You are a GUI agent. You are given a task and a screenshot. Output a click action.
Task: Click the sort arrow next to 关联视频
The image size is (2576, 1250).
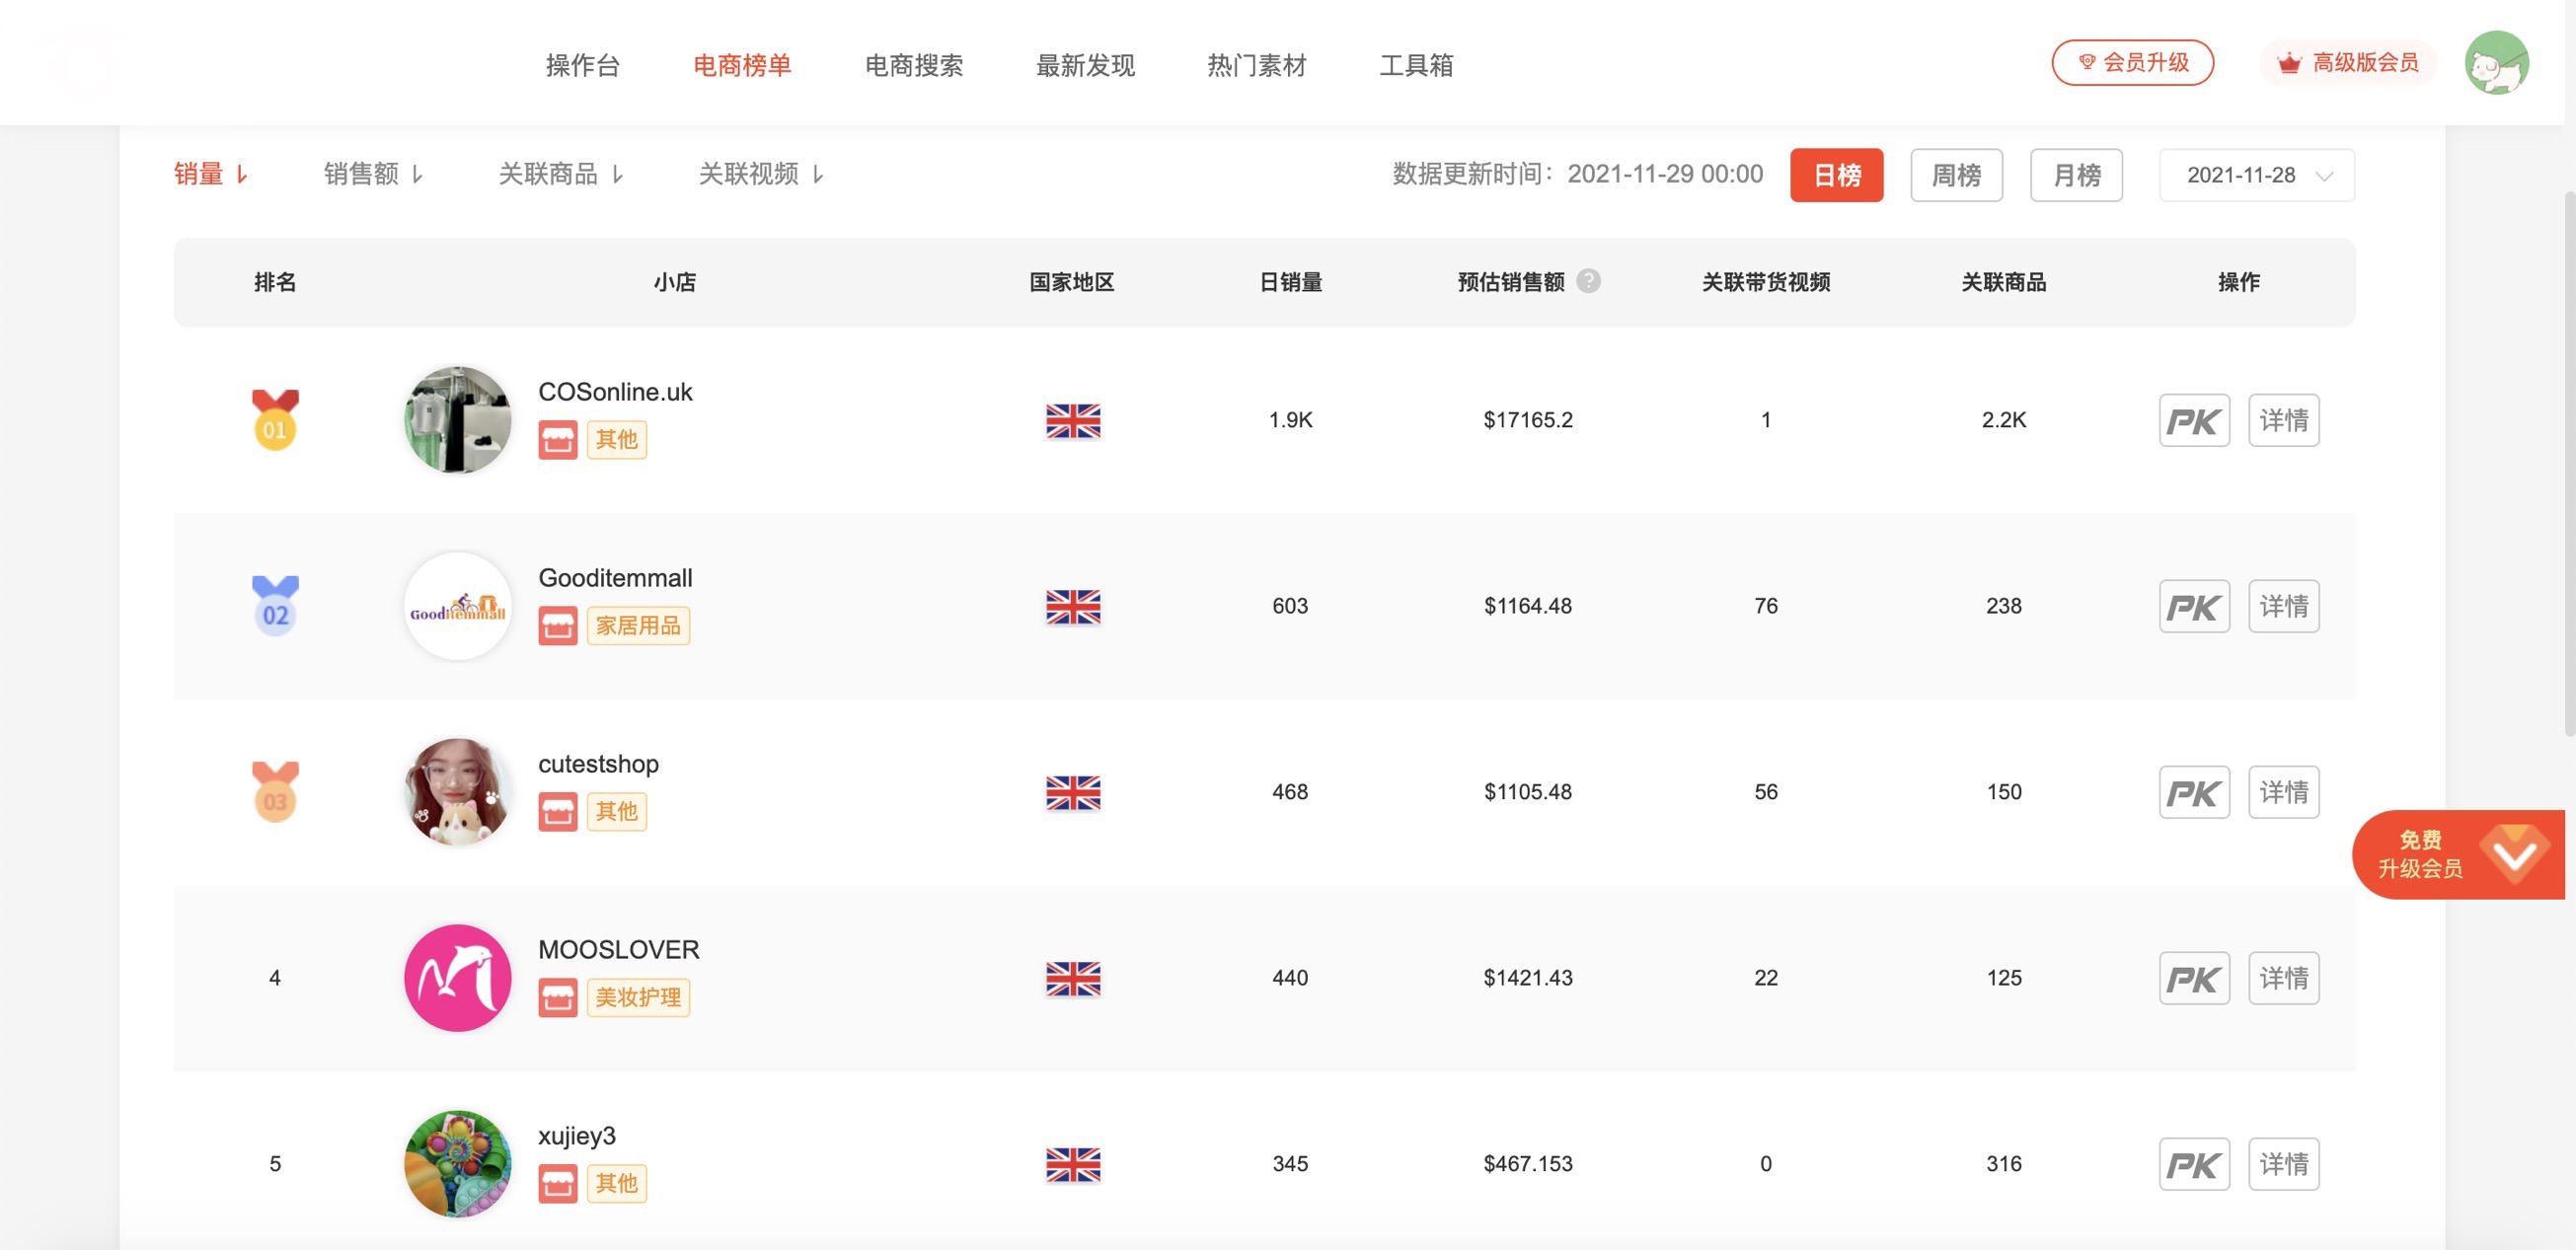(x=820, y=173)
